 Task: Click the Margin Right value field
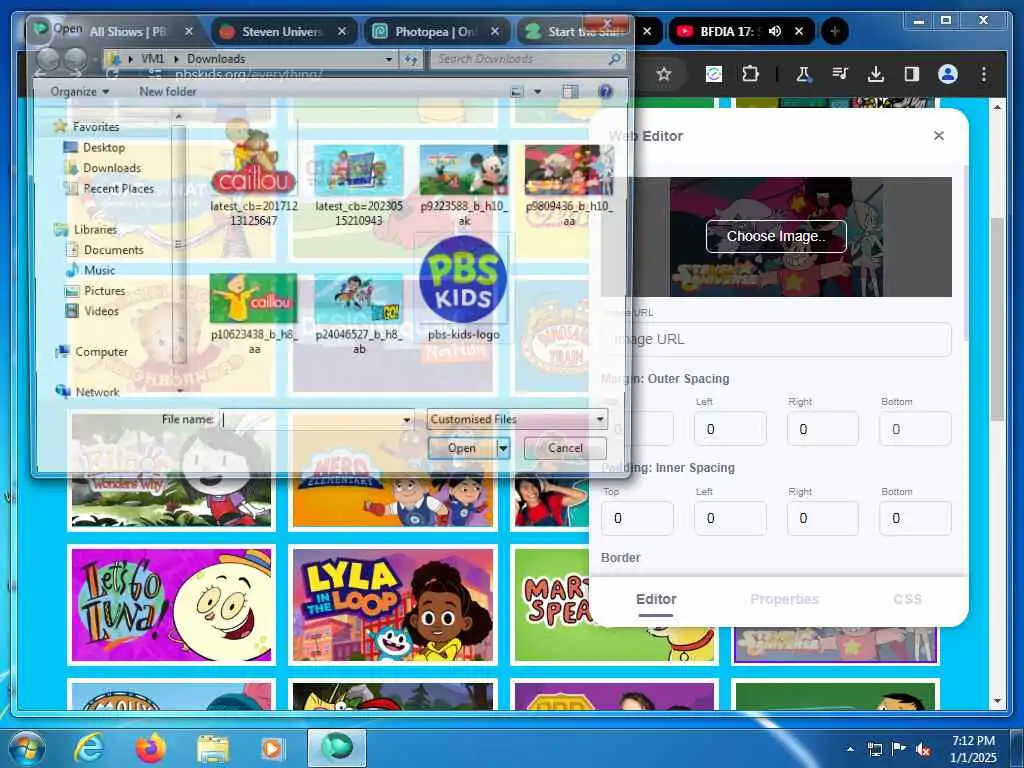point(822,428)
